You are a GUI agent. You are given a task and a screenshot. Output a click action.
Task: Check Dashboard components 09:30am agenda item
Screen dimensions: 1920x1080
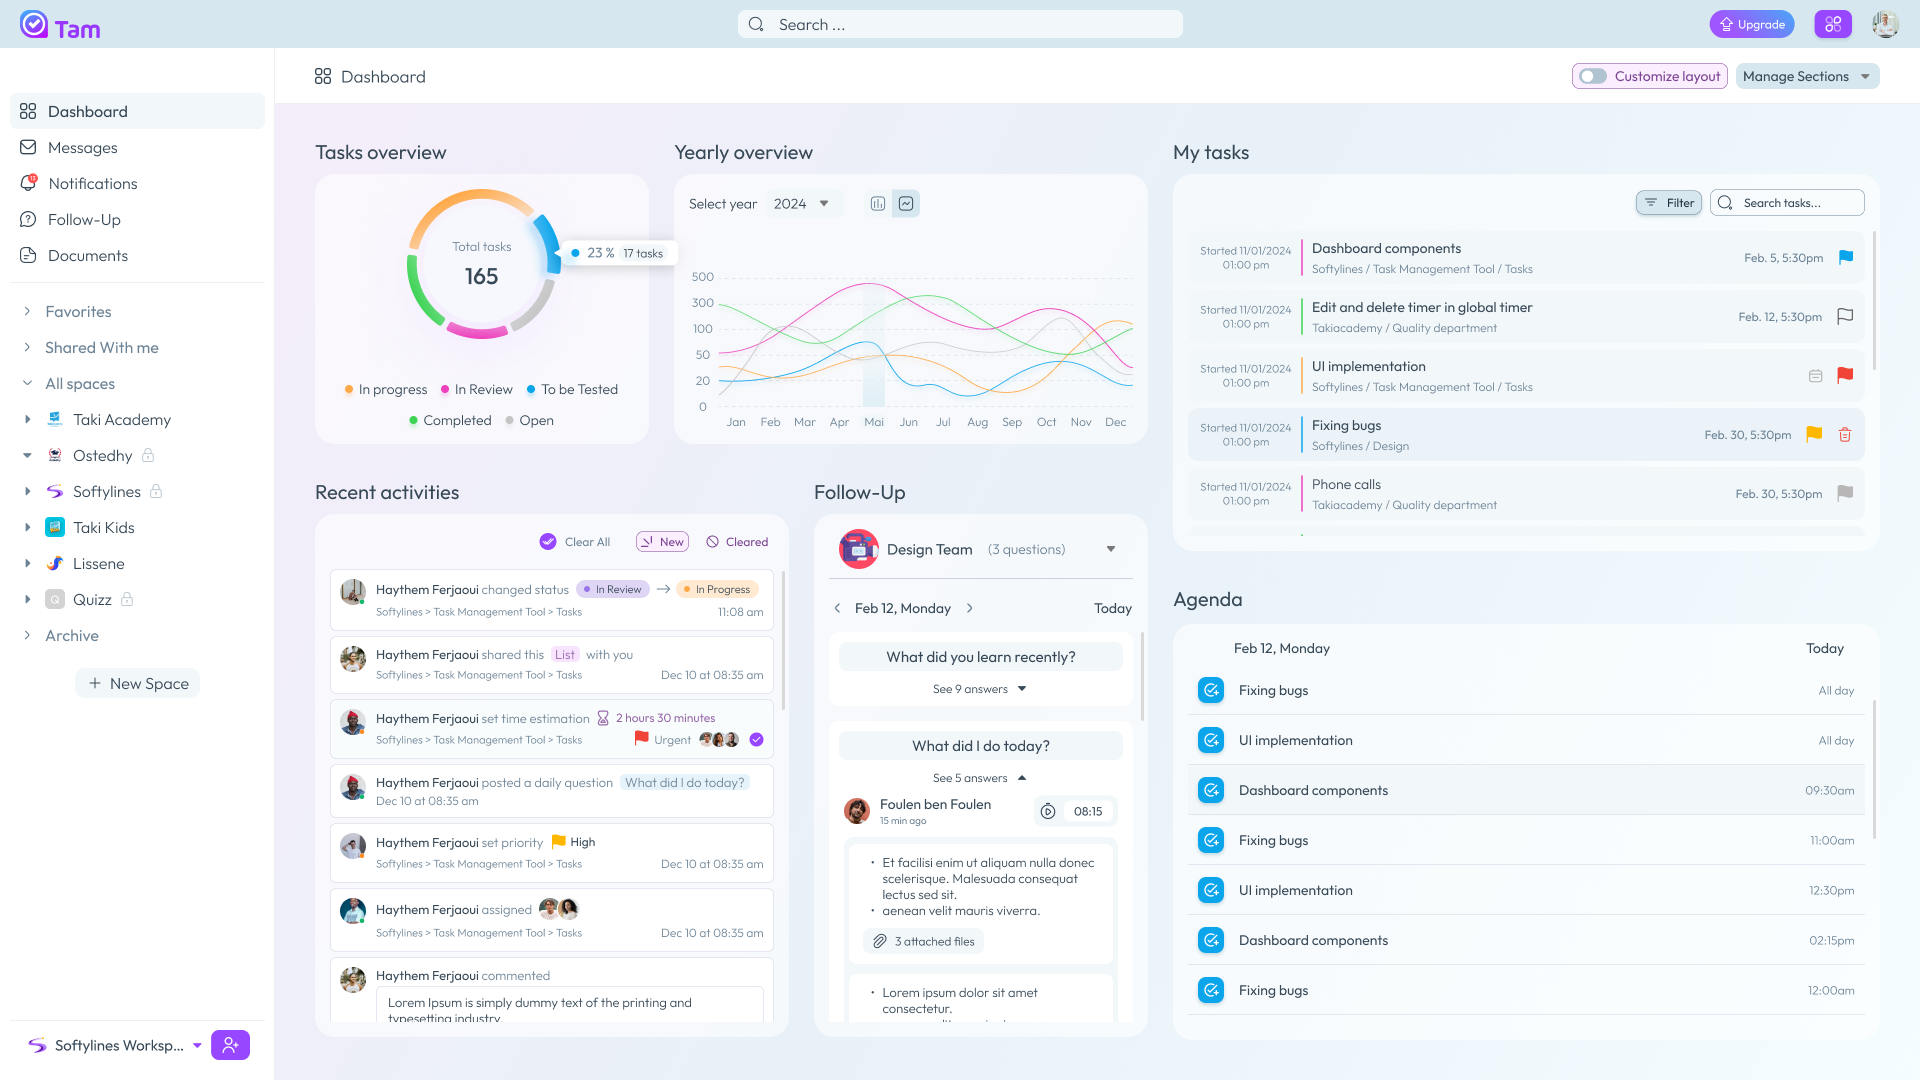tap(1211, 790)
